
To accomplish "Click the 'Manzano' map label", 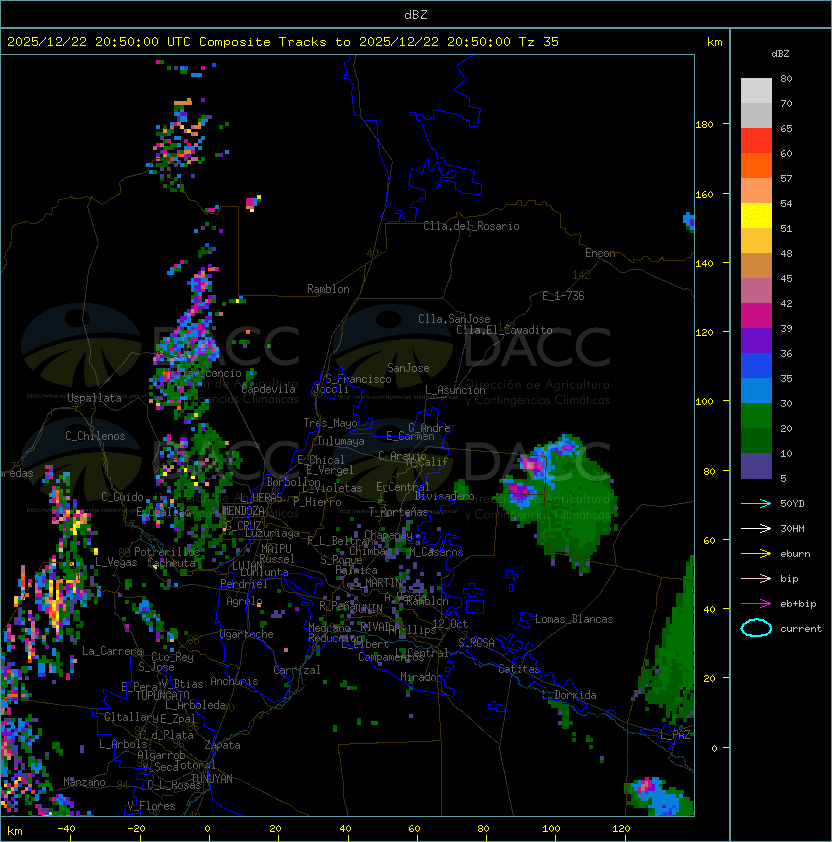I will pos(84,782).
